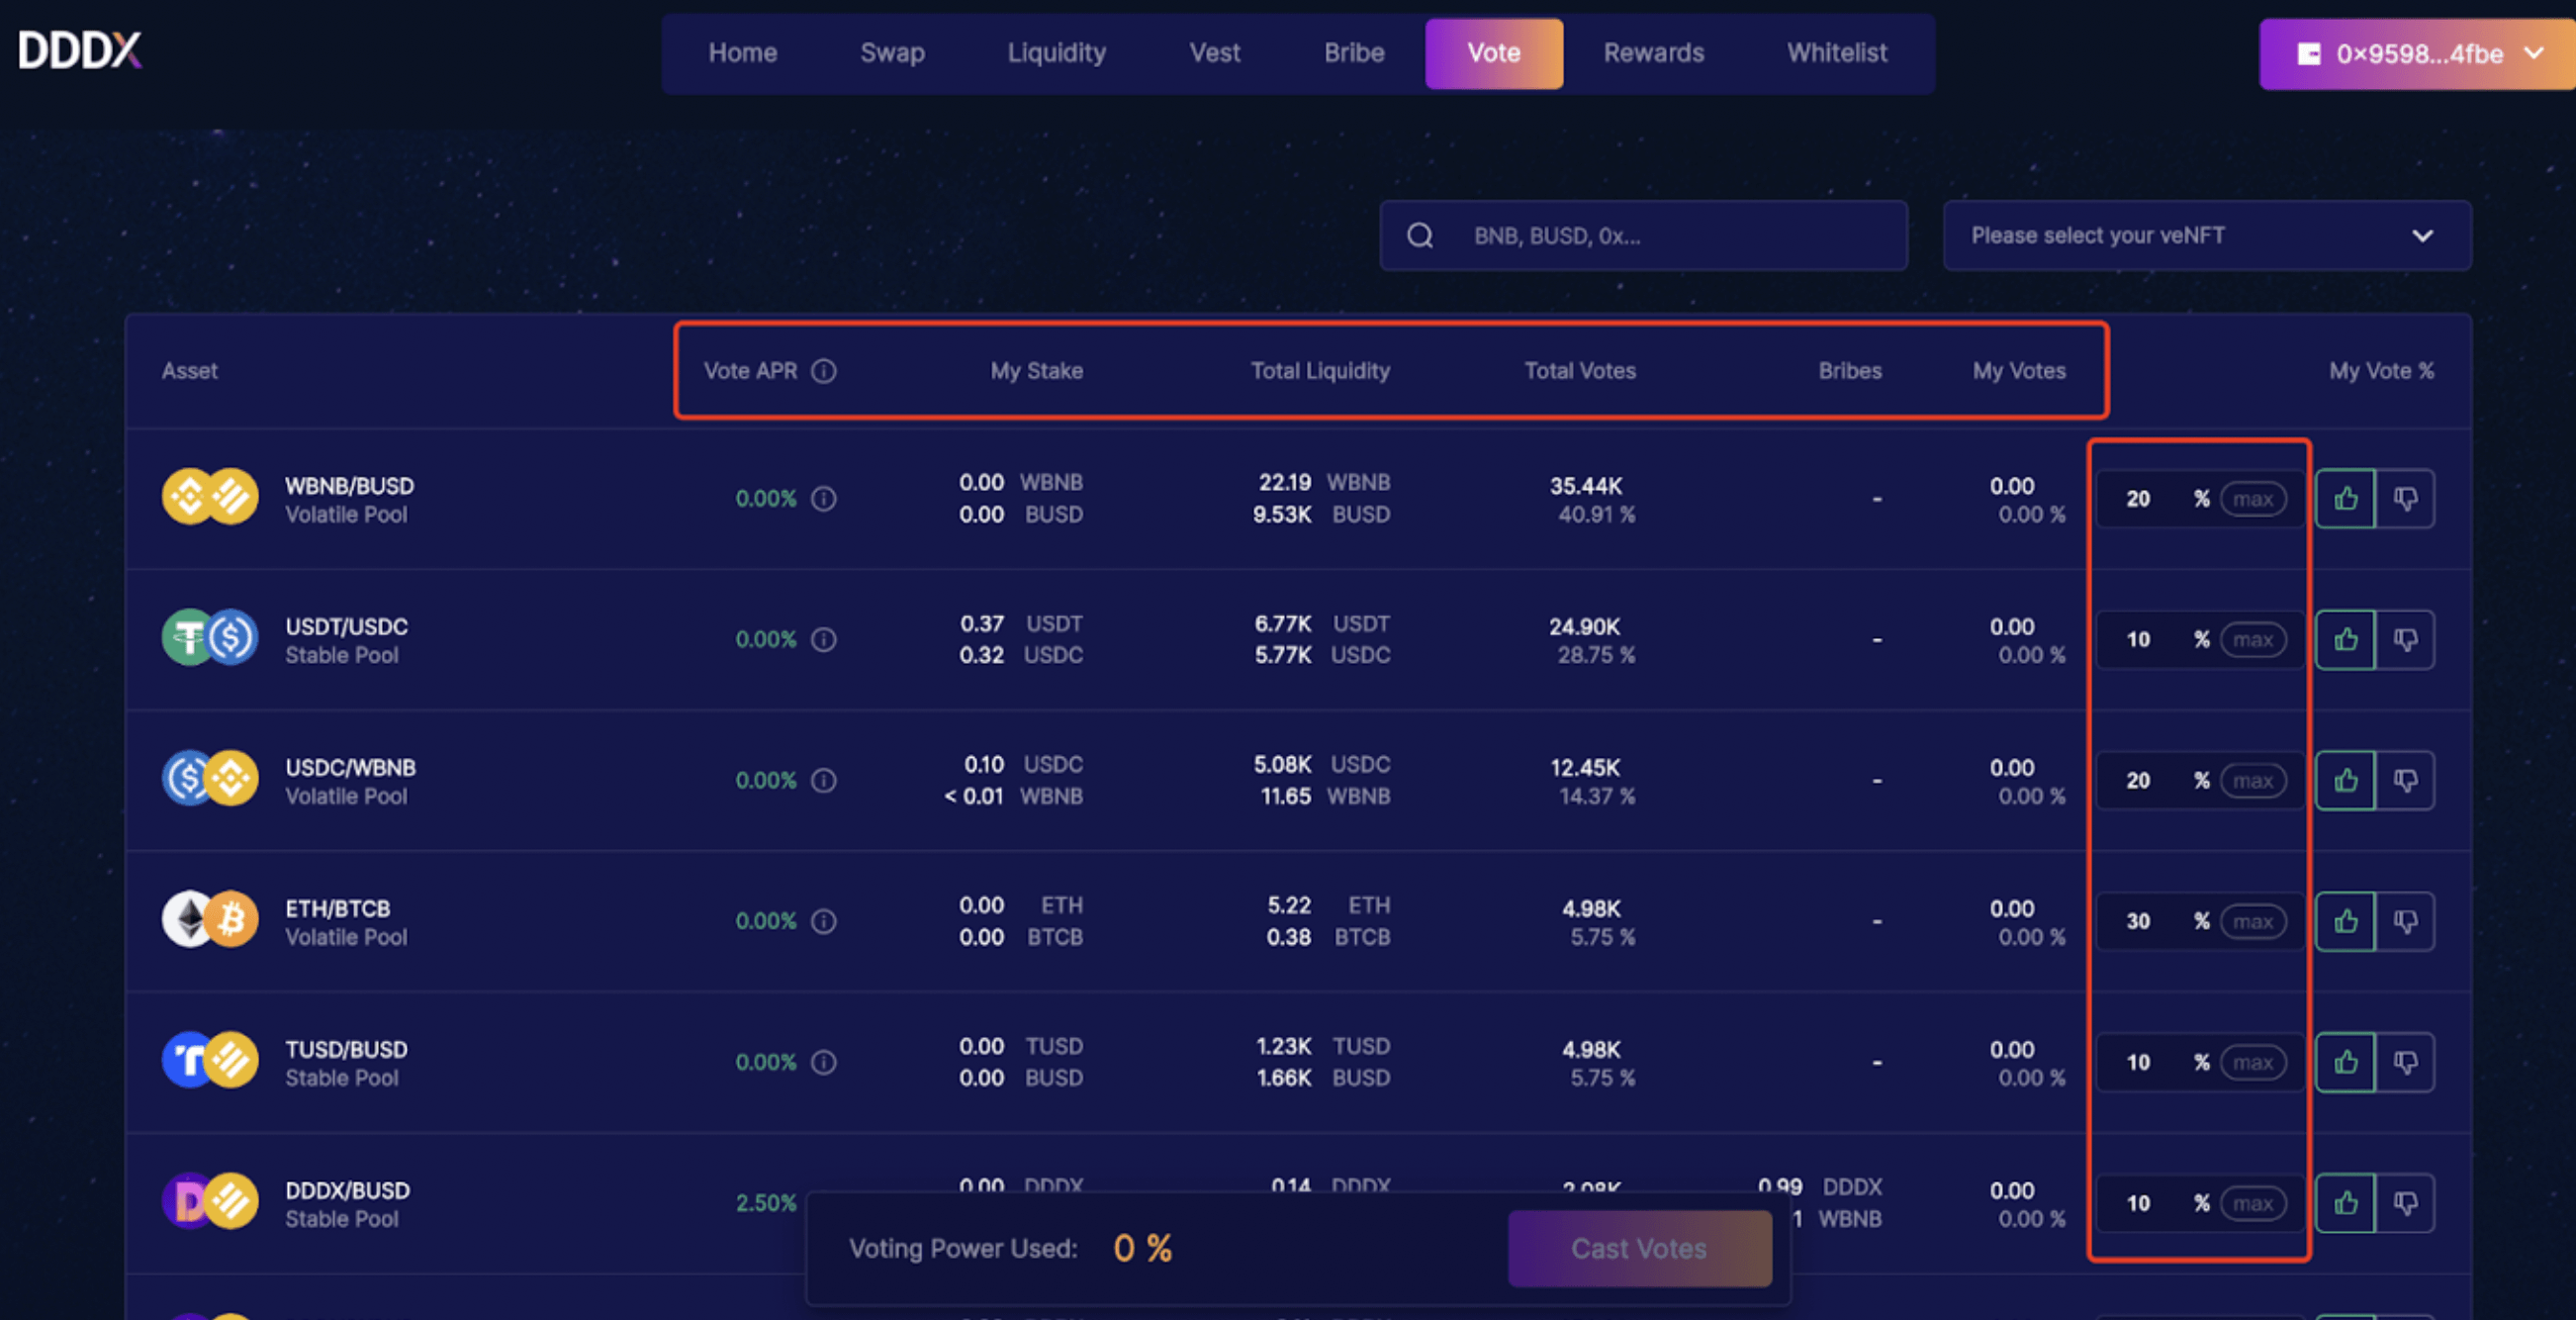Thumbs up the DDDX/BUSD pool

click(2346, 1203)
